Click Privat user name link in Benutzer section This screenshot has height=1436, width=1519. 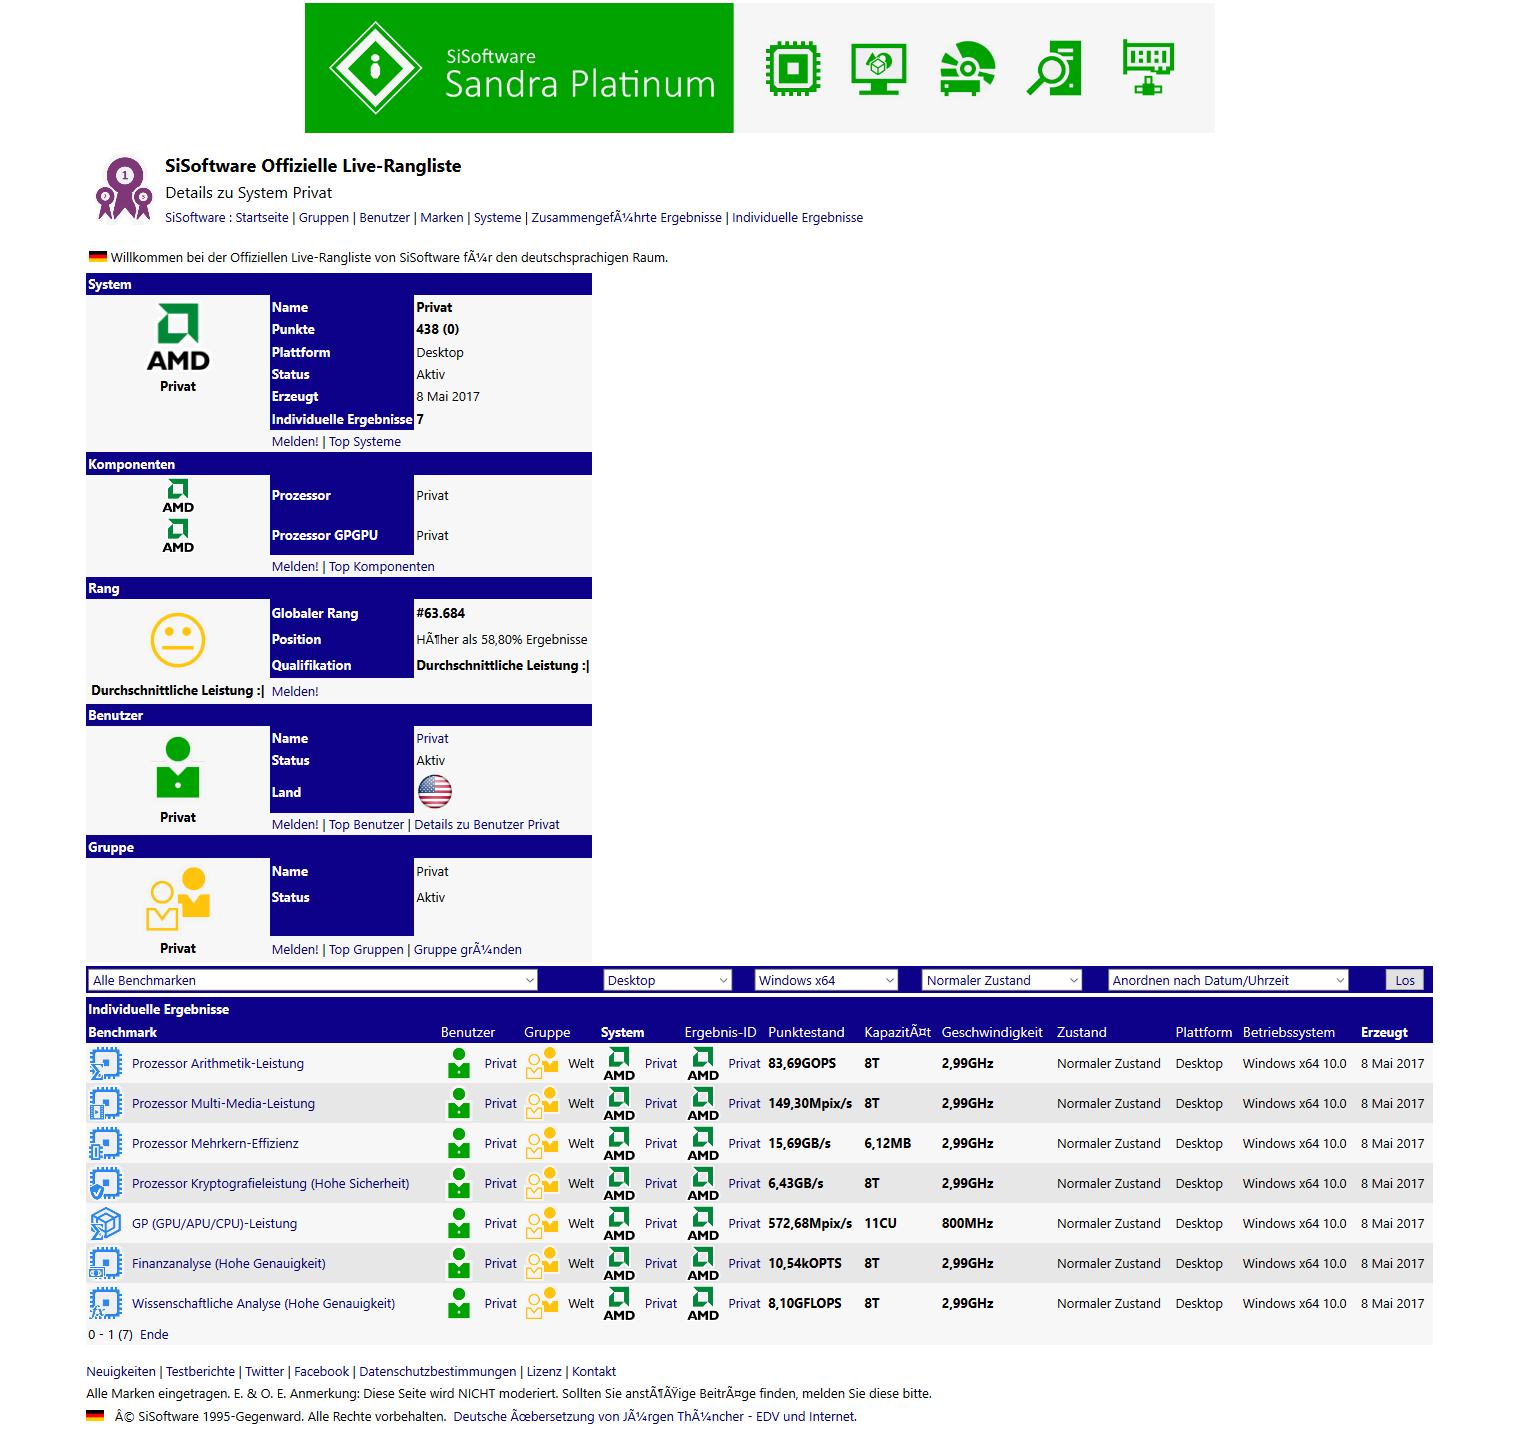432,738
